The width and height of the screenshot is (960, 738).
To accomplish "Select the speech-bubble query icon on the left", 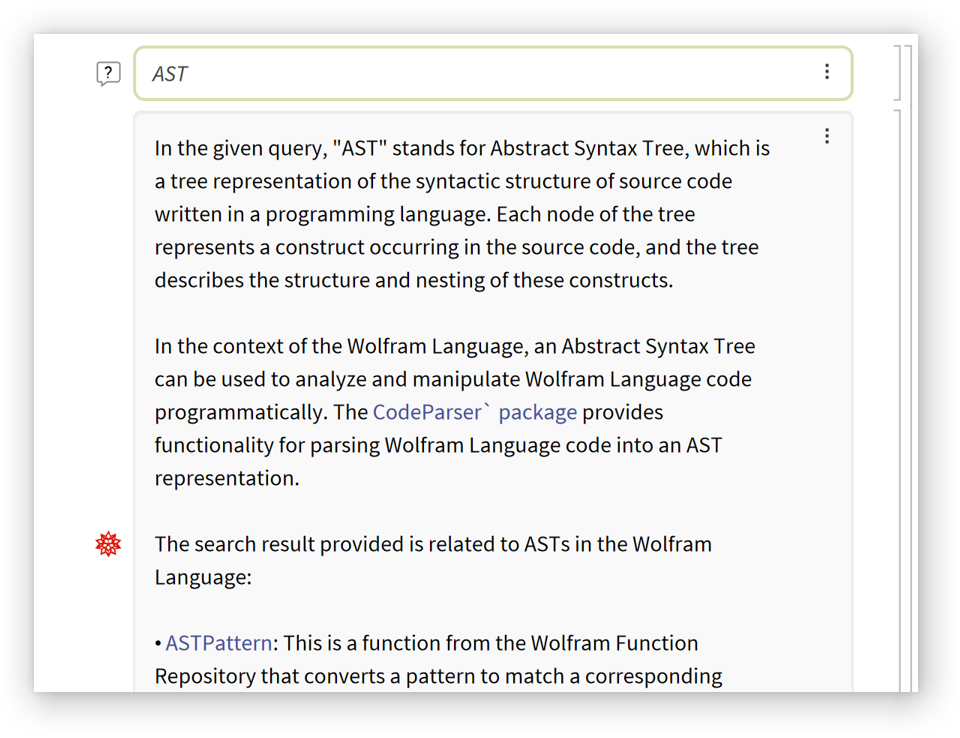I will [107, 72].
